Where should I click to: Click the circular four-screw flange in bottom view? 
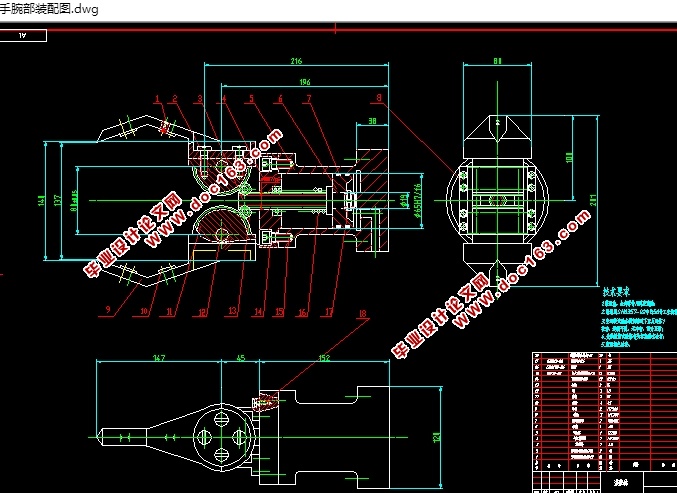pyautogui.click(x=222, y=437)
